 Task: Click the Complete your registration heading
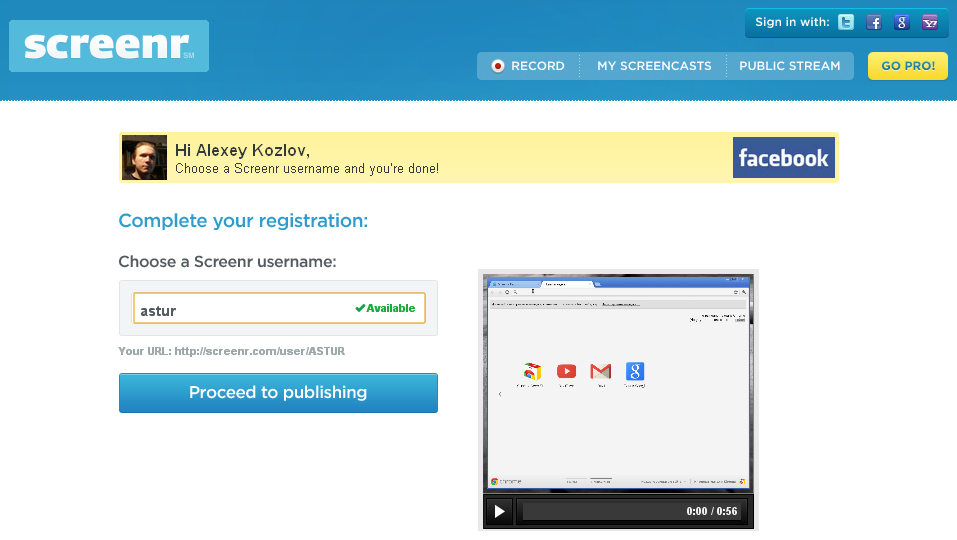(243, 221)
